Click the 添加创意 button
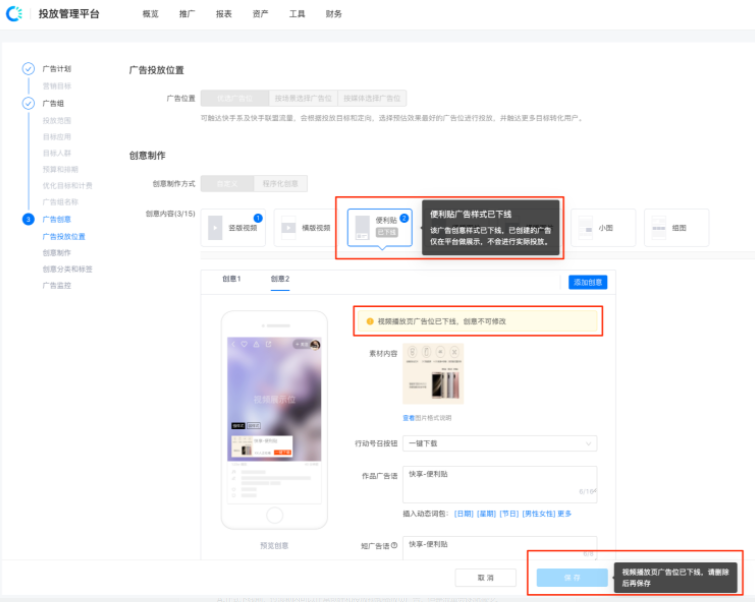 click(x=588, y=282)
